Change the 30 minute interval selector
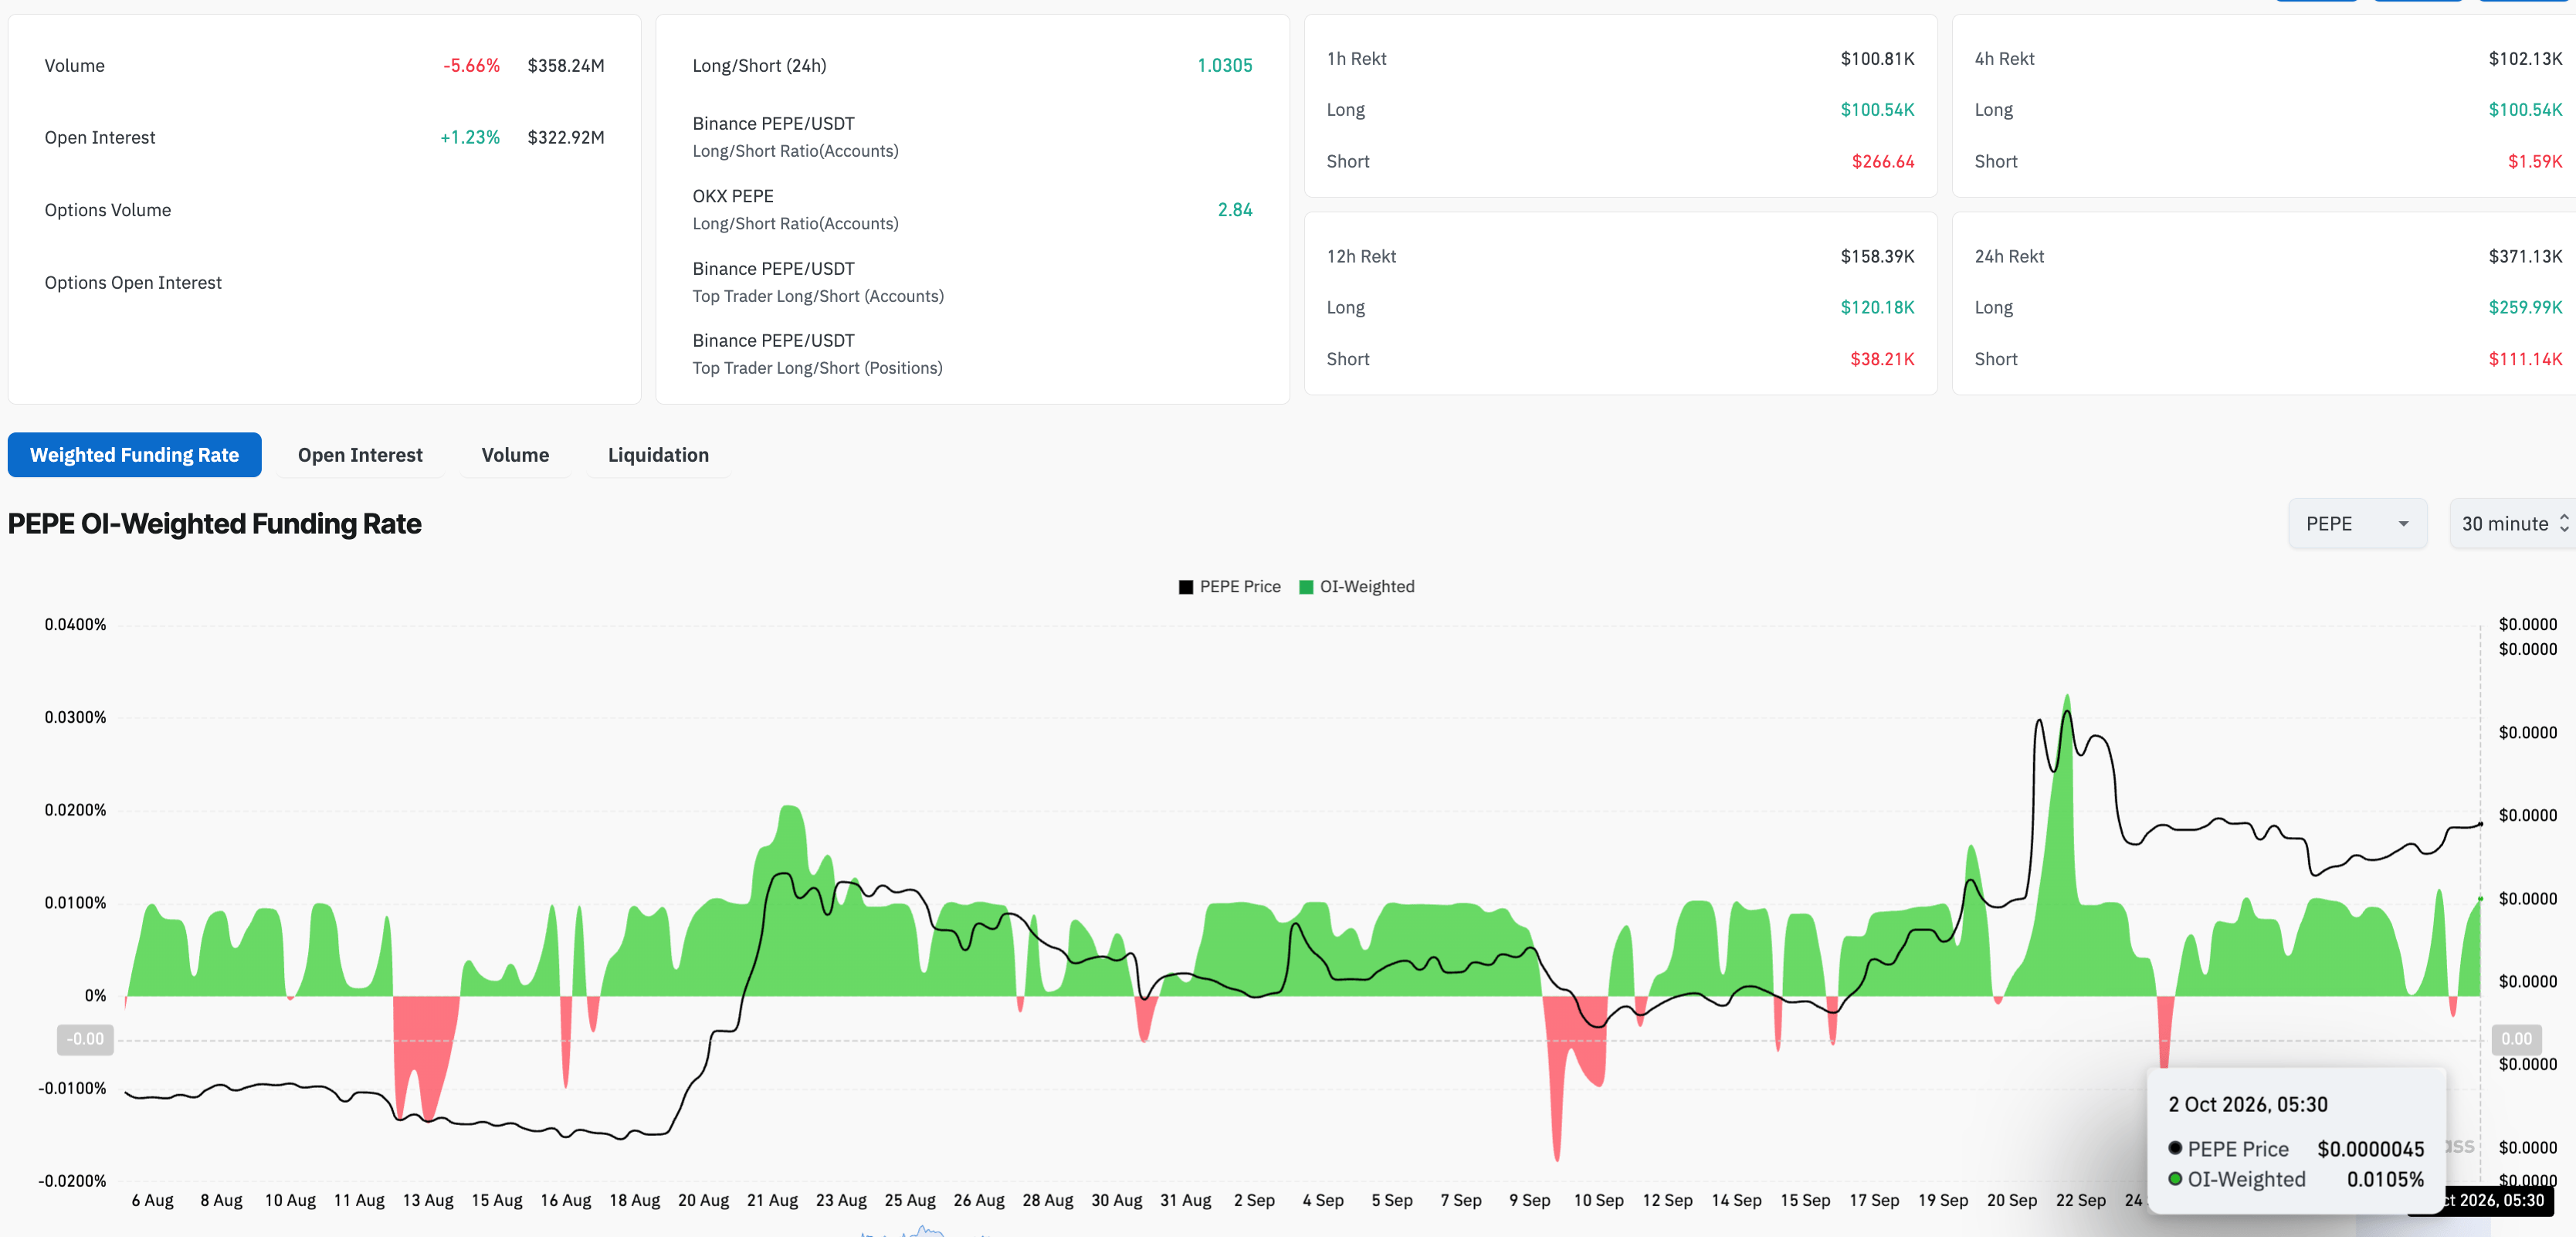 (2512, 523)
